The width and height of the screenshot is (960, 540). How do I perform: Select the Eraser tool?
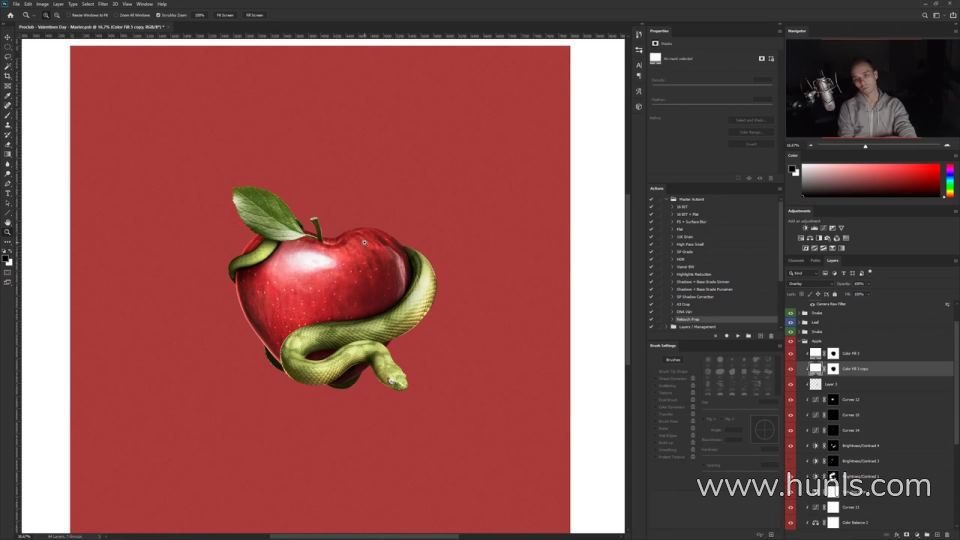pyautogui.click(x=7, y=145)
